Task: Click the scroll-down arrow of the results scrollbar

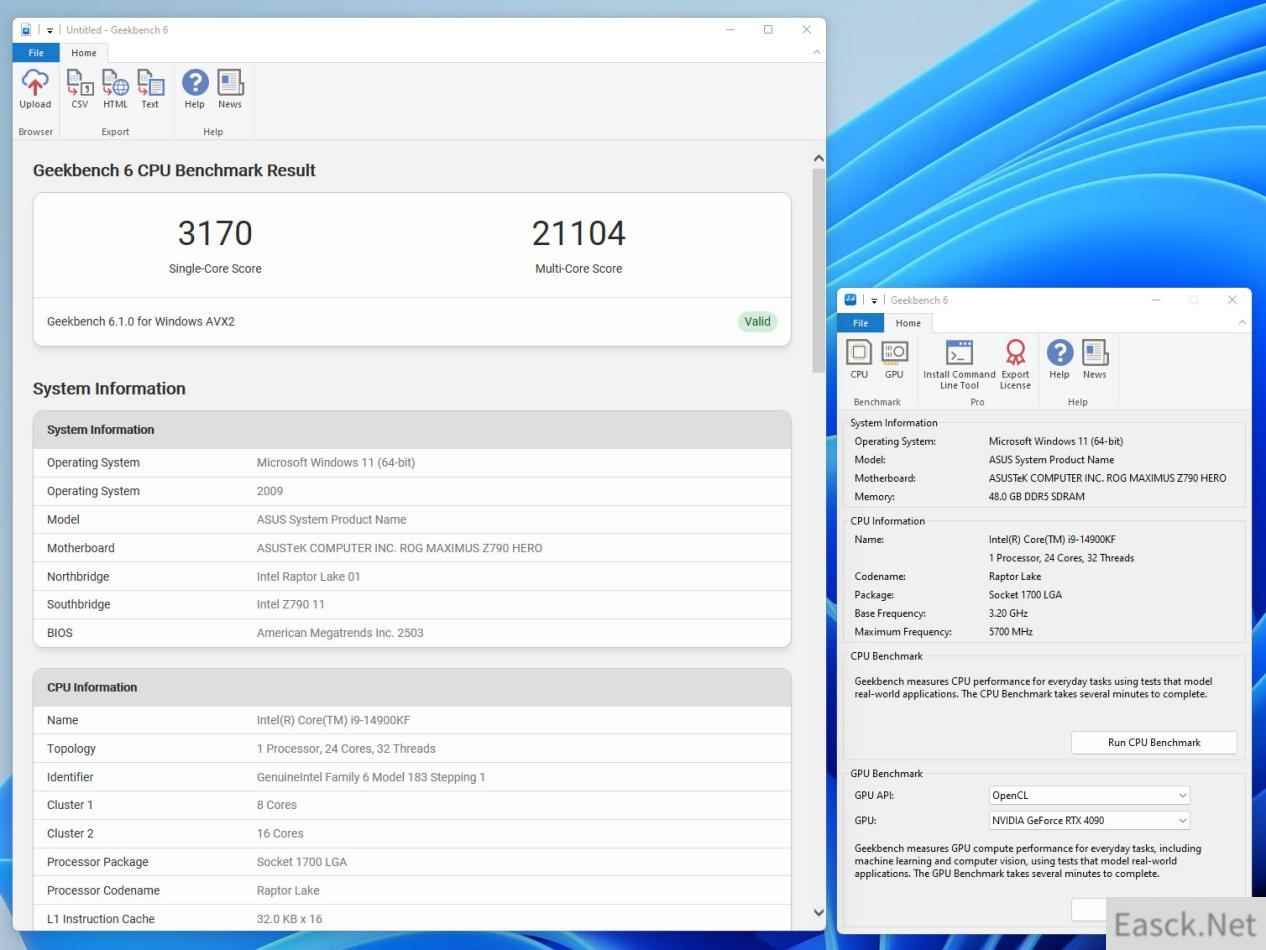Action: tap(819, 912)
